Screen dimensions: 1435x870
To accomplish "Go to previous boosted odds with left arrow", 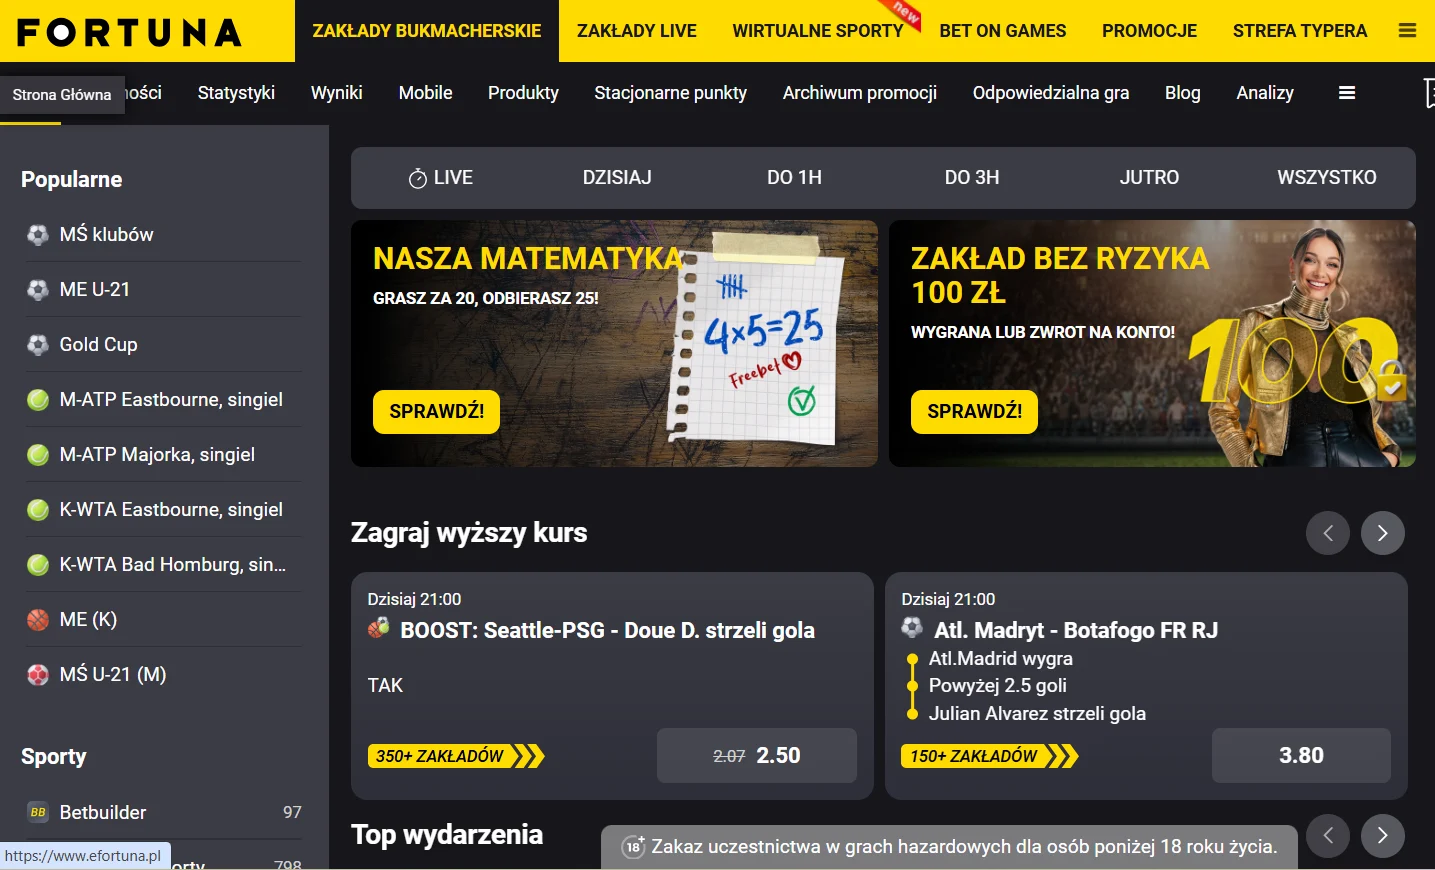I will point(1327,533).
